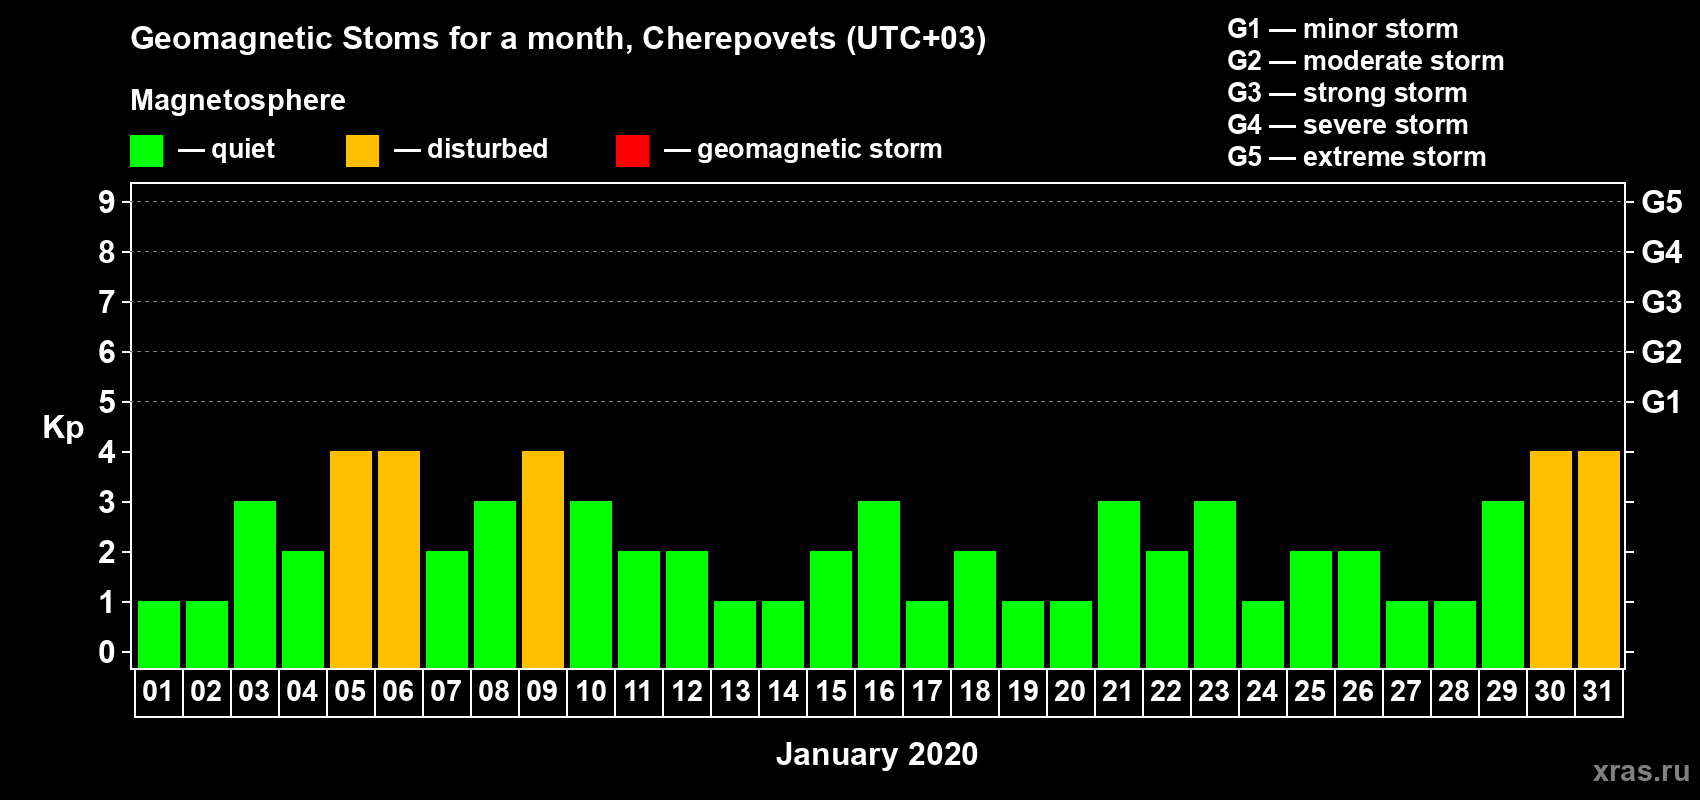The height and width of the screenshot is (800, 1700).
Task: Click the 'Kp' axis label
Action: (63, 428)
